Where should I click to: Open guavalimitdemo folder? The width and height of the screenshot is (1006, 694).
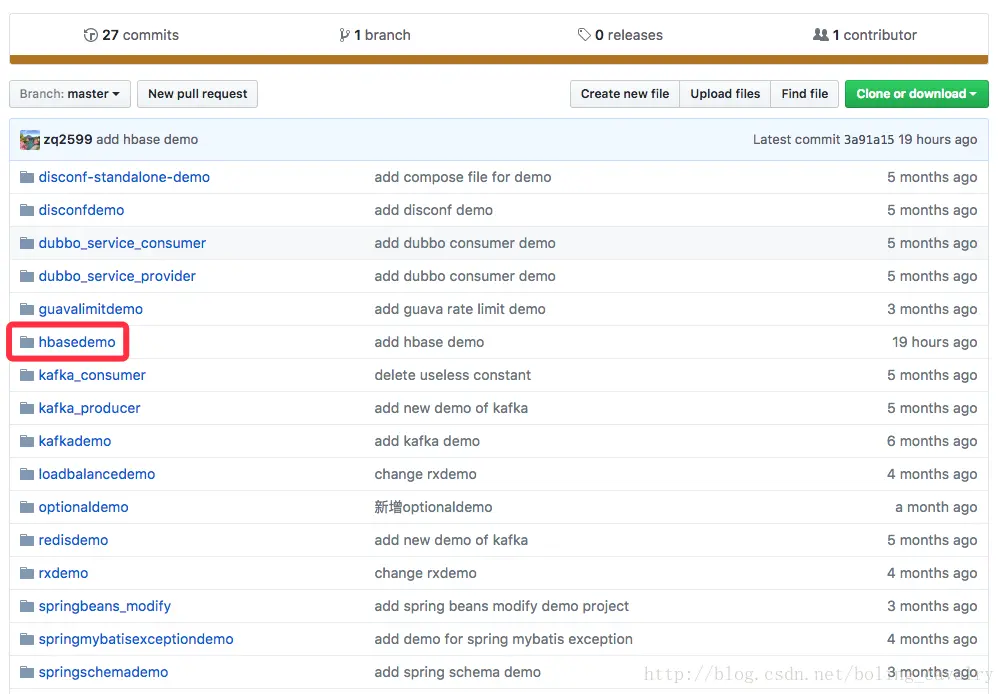[x=90, y=309]
